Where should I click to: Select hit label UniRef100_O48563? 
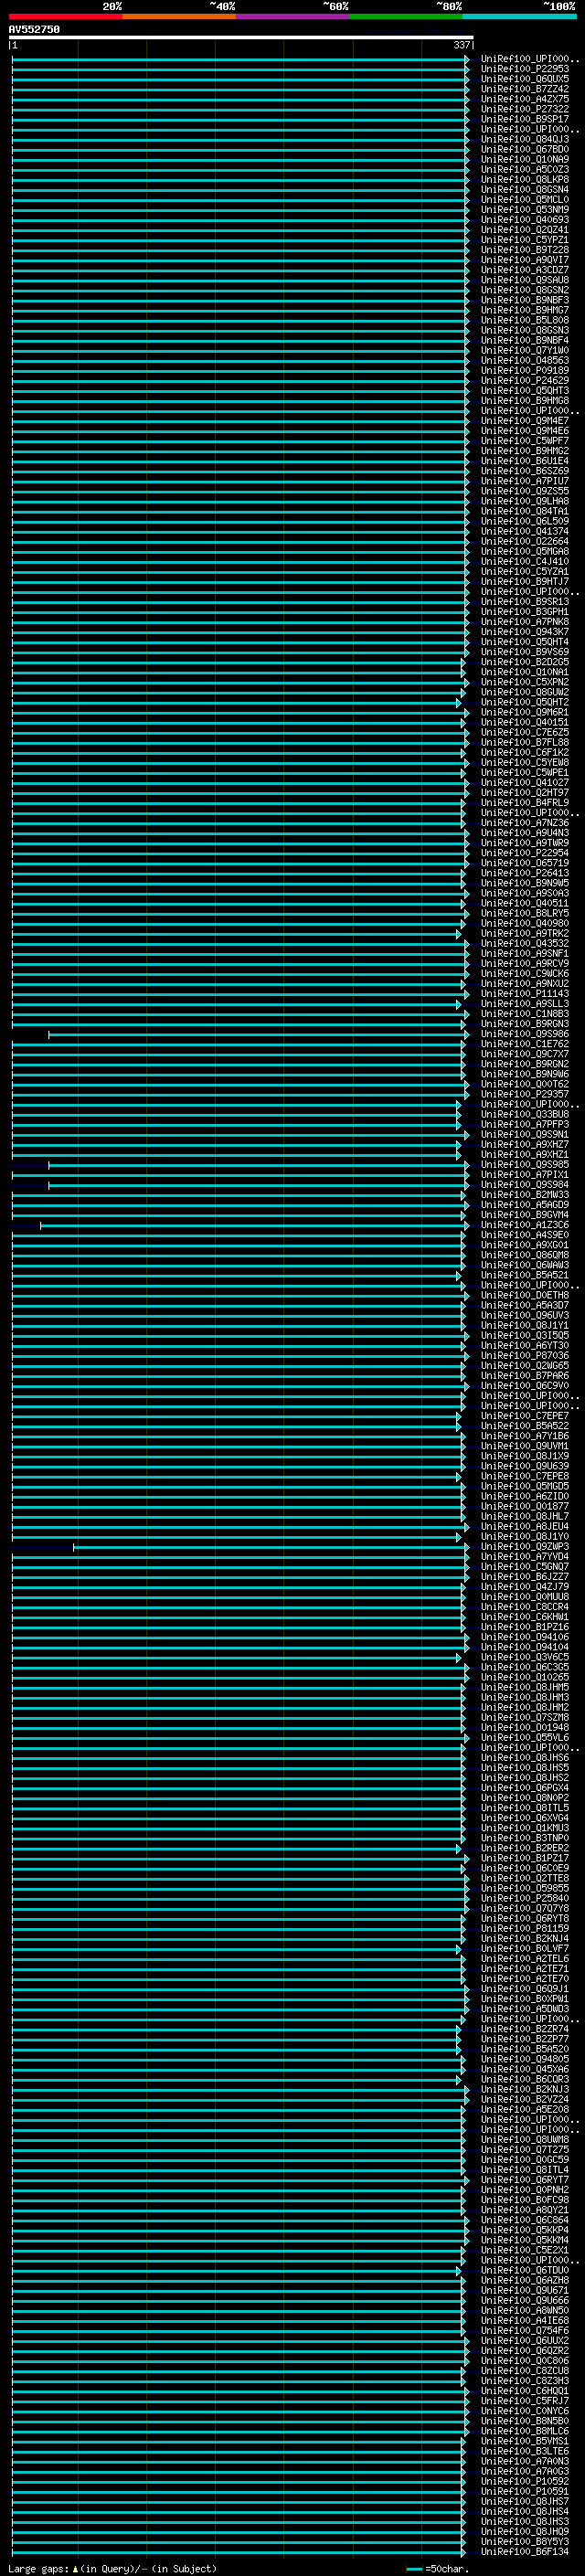tap(525, 360)
